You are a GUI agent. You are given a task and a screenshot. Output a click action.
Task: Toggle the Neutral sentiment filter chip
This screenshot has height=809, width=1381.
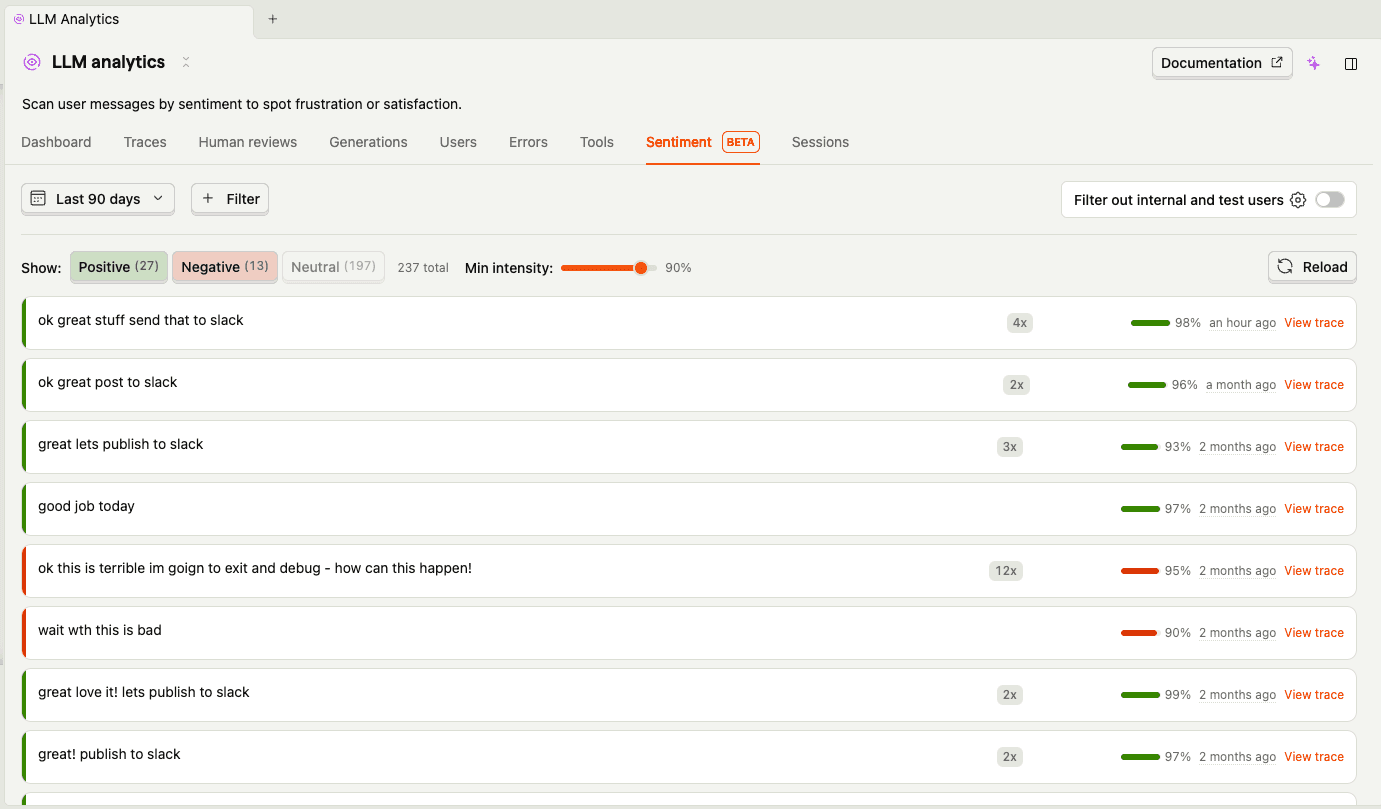click(333, 266)
